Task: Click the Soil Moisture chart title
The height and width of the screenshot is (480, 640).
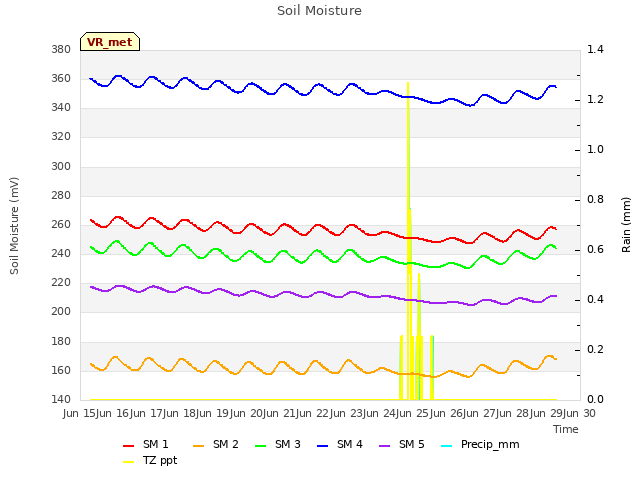Action: tap(319, 11)
